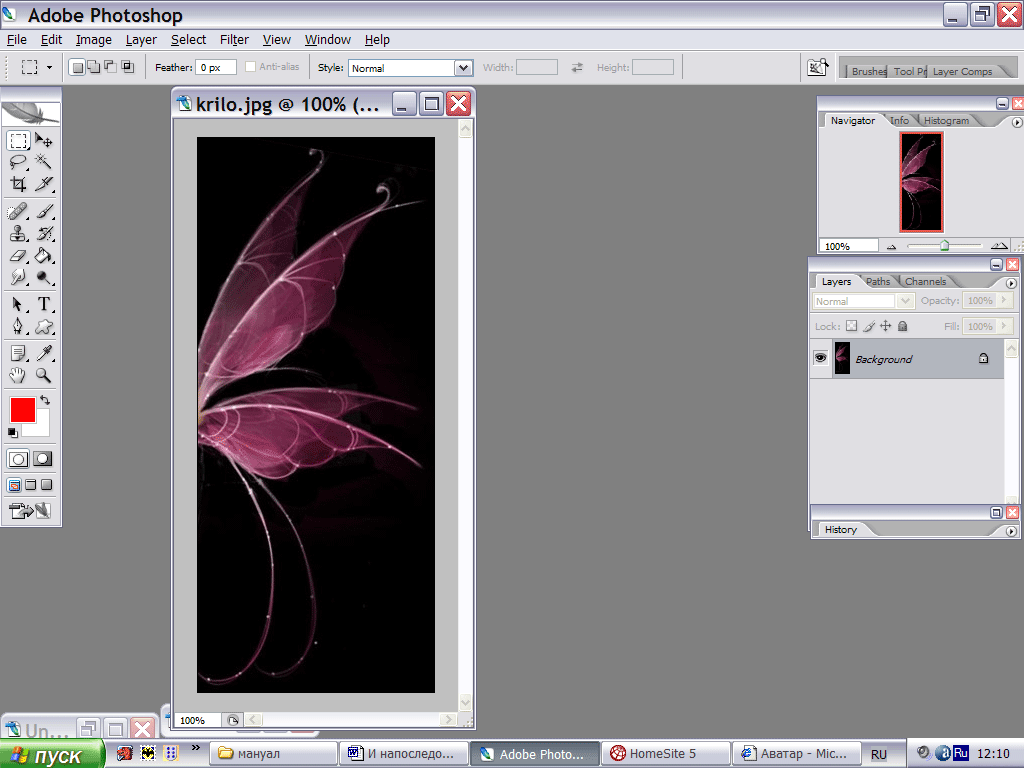The width and height of the screenshot is (1024, 768).
Task: Select the Rectangular Marquee tool in toolbox
Action: click(18, 140)
